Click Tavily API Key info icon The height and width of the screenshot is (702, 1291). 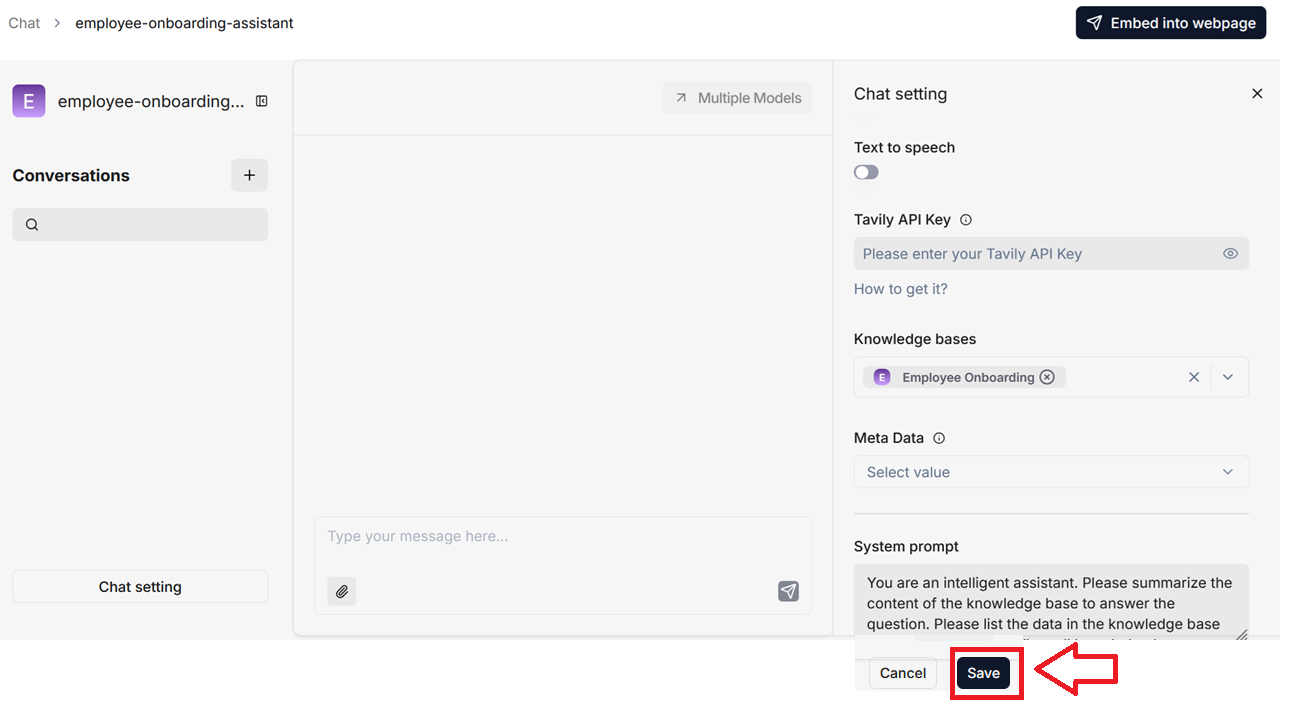point(966,220)
